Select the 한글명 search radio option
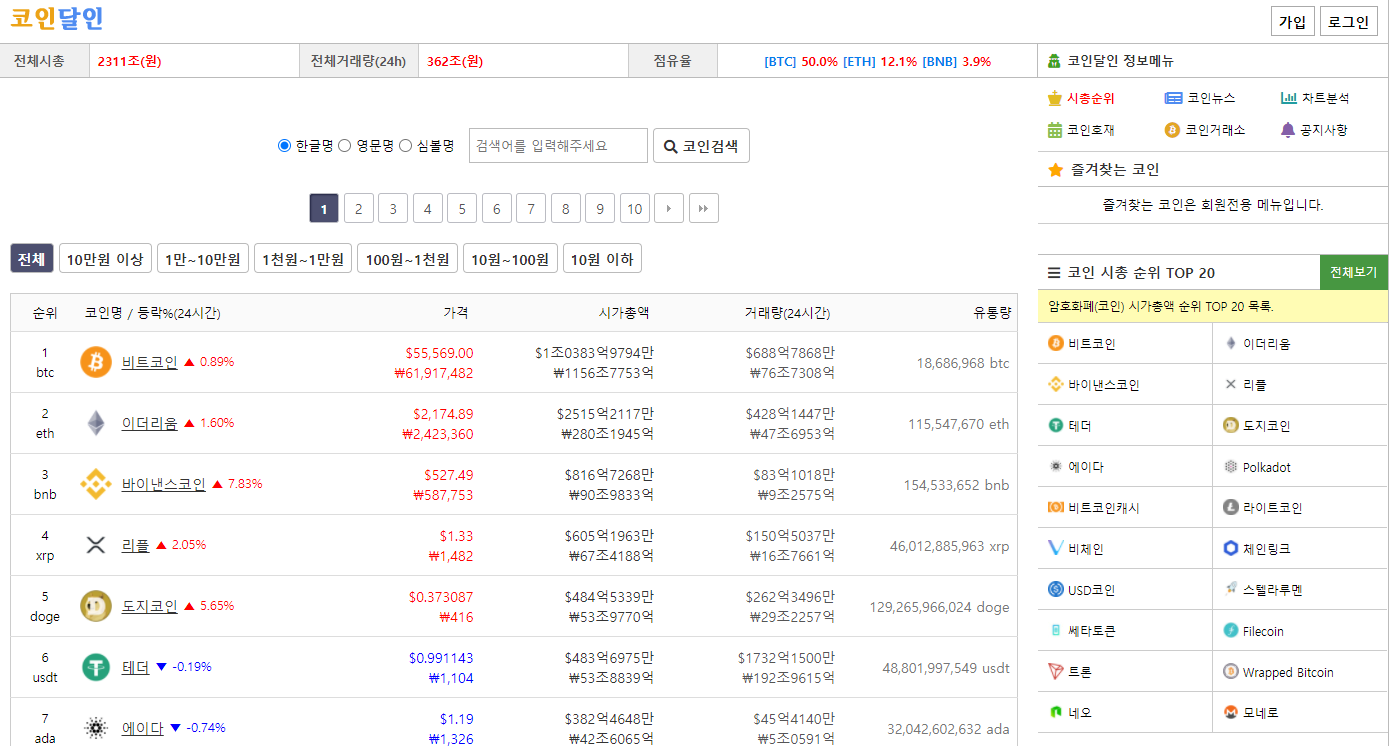 point(284,146)
